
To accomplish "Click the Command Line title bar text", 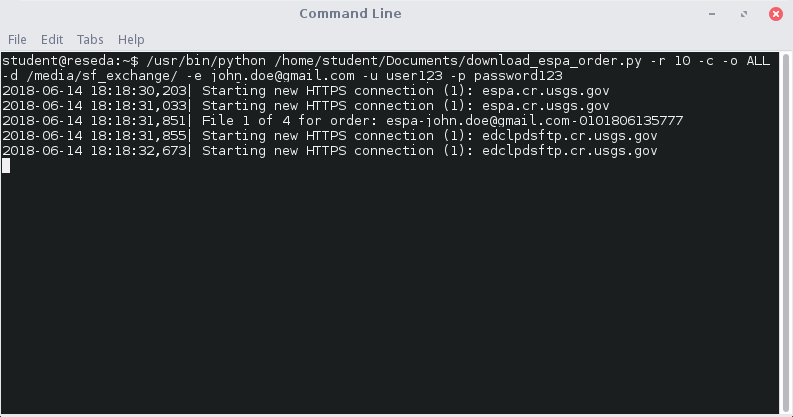I will (x=350, y=14).
